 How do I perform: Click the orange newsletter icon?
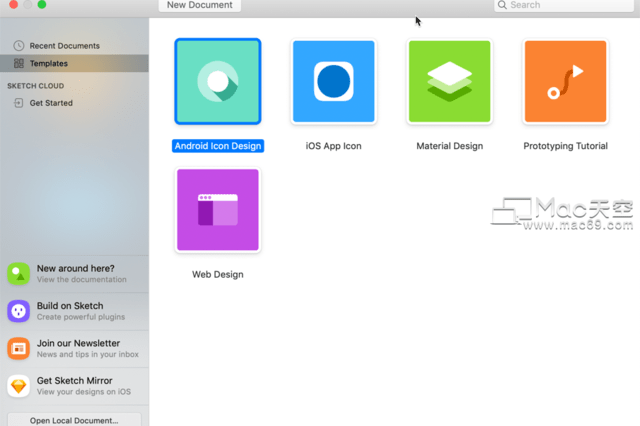tap(18, 348)
